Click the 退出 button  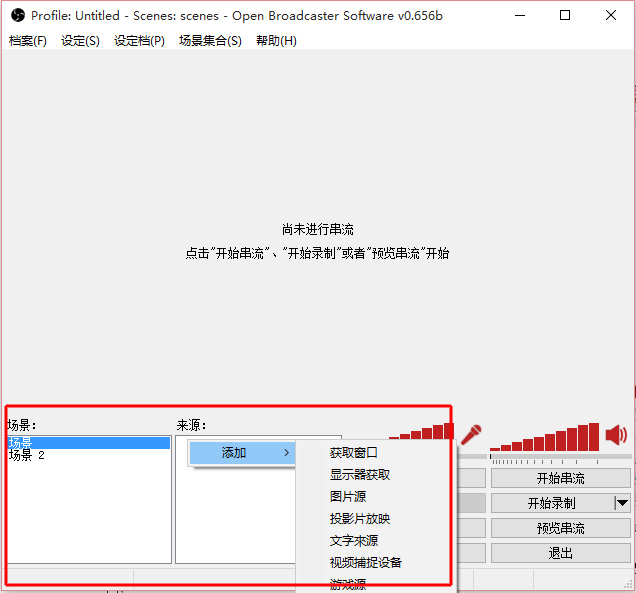click(561, 553)
